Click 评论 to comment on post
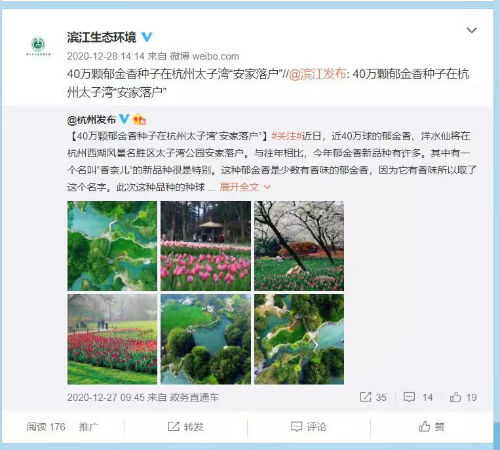This screenshot has width=500, height=450. pyautogui.click(x=309, y=426)
